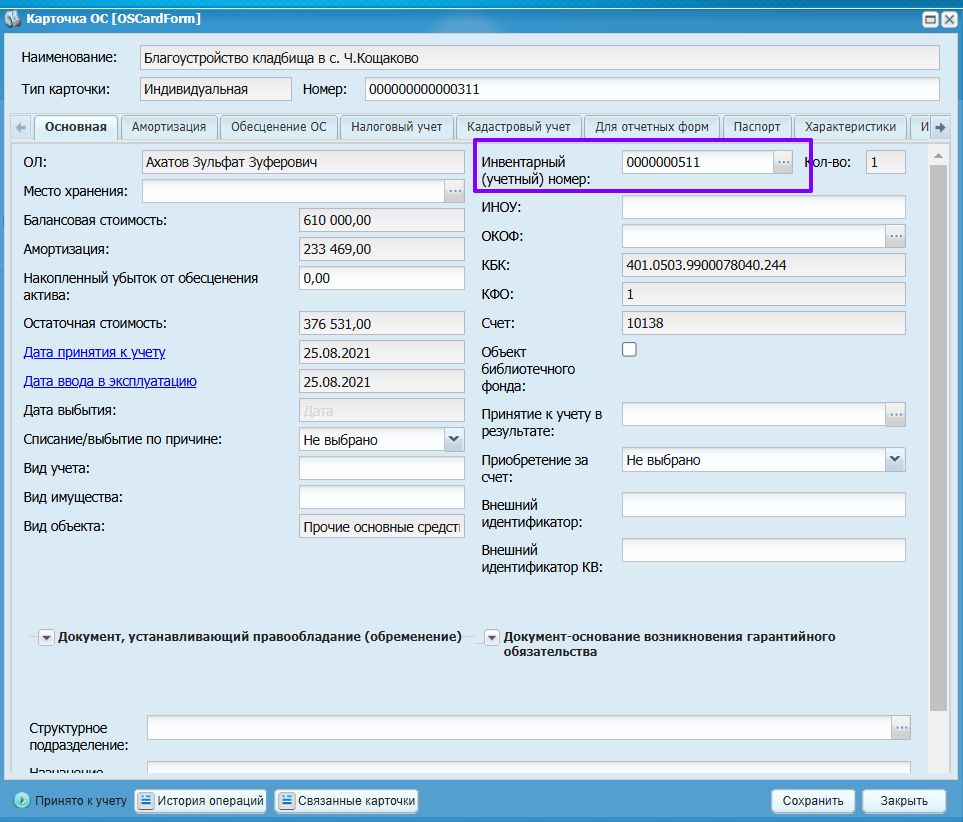
Task: Expand Документ-основание гарантийного обязательства section
Action: click(491, 638)
